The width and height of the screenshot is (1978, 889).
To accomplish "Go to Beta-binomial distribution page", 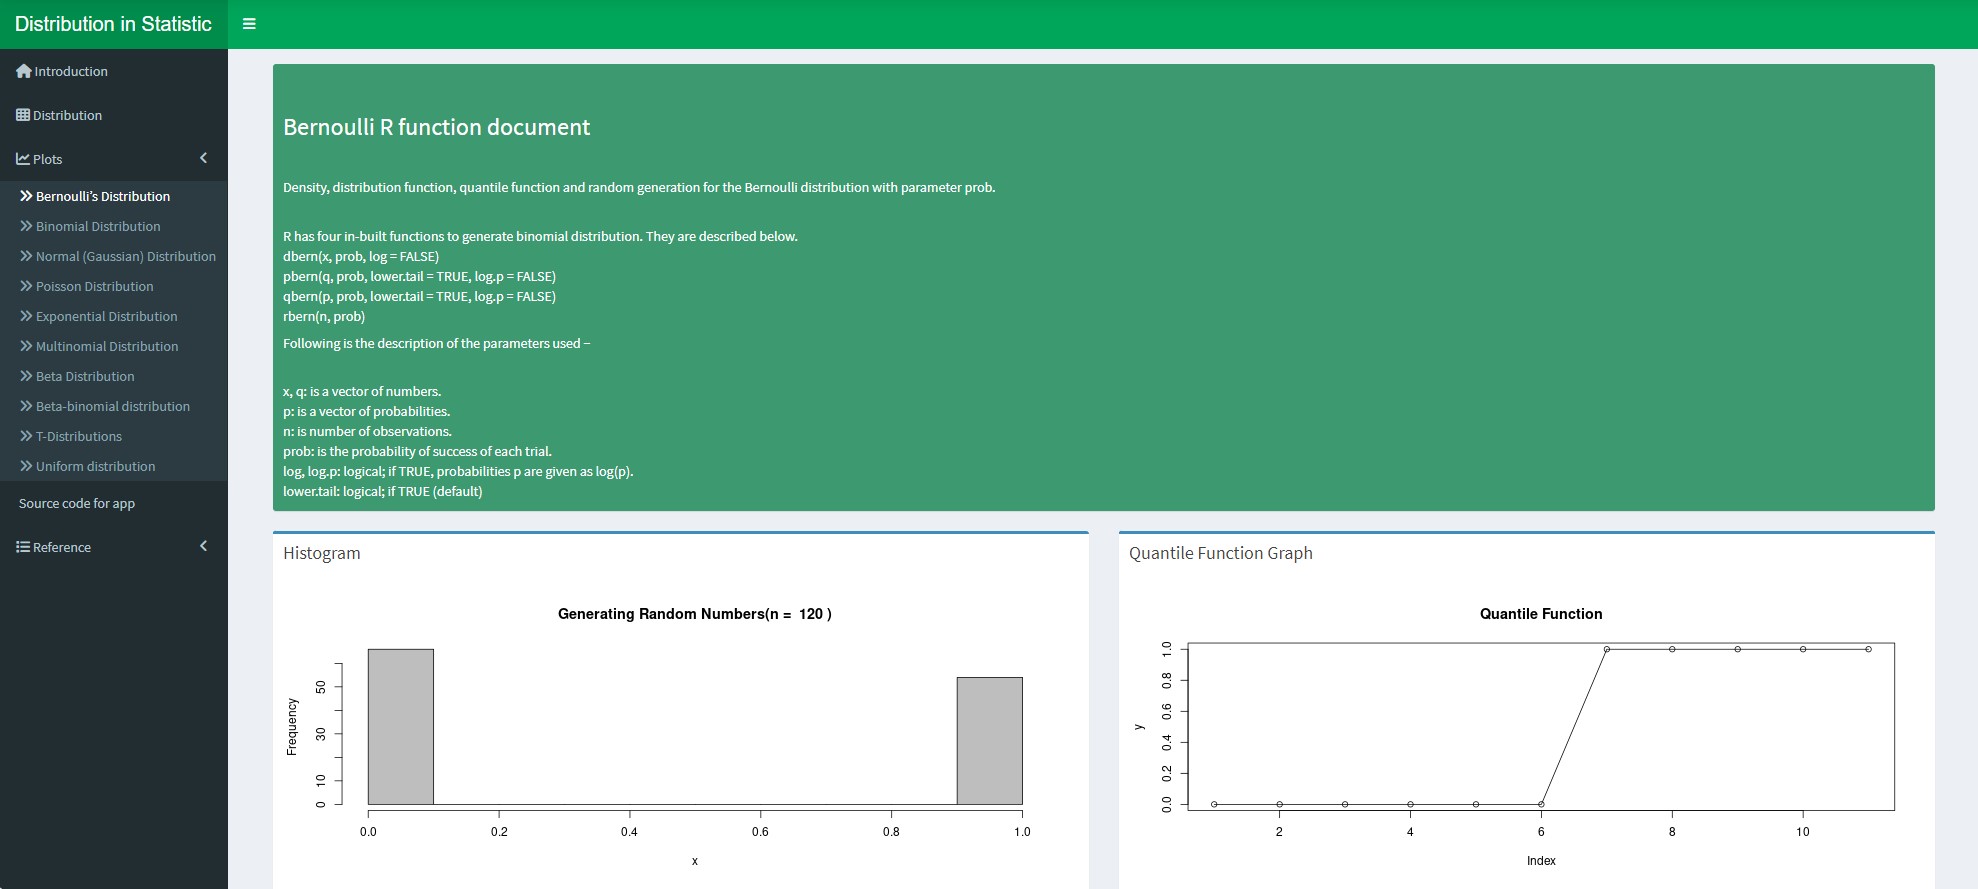I will [x=112, y=406].
